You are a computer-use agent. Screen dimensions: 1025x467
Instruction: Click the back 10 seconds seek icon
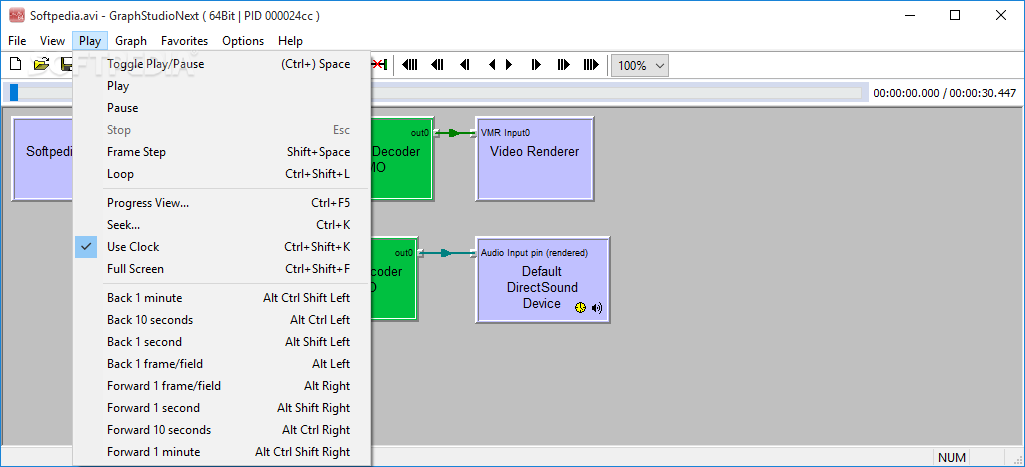(437, 65)
